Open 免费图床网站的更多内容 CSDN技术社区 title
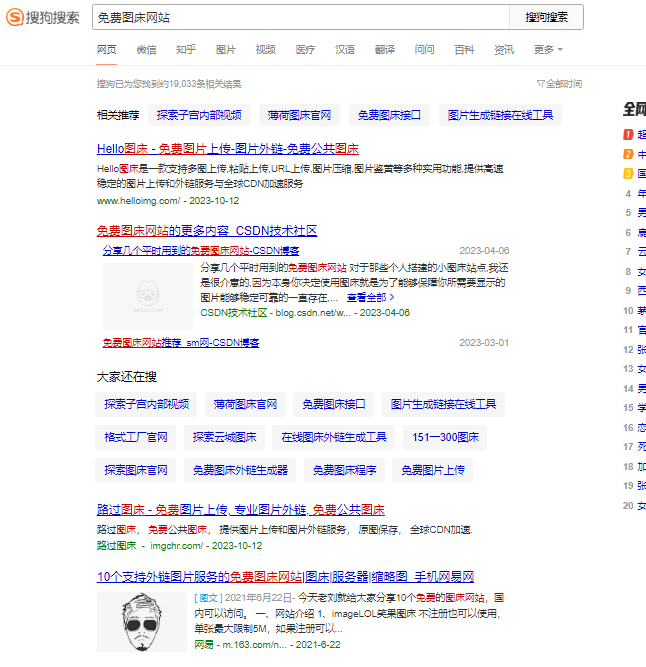646x667 pixels. 207,231
